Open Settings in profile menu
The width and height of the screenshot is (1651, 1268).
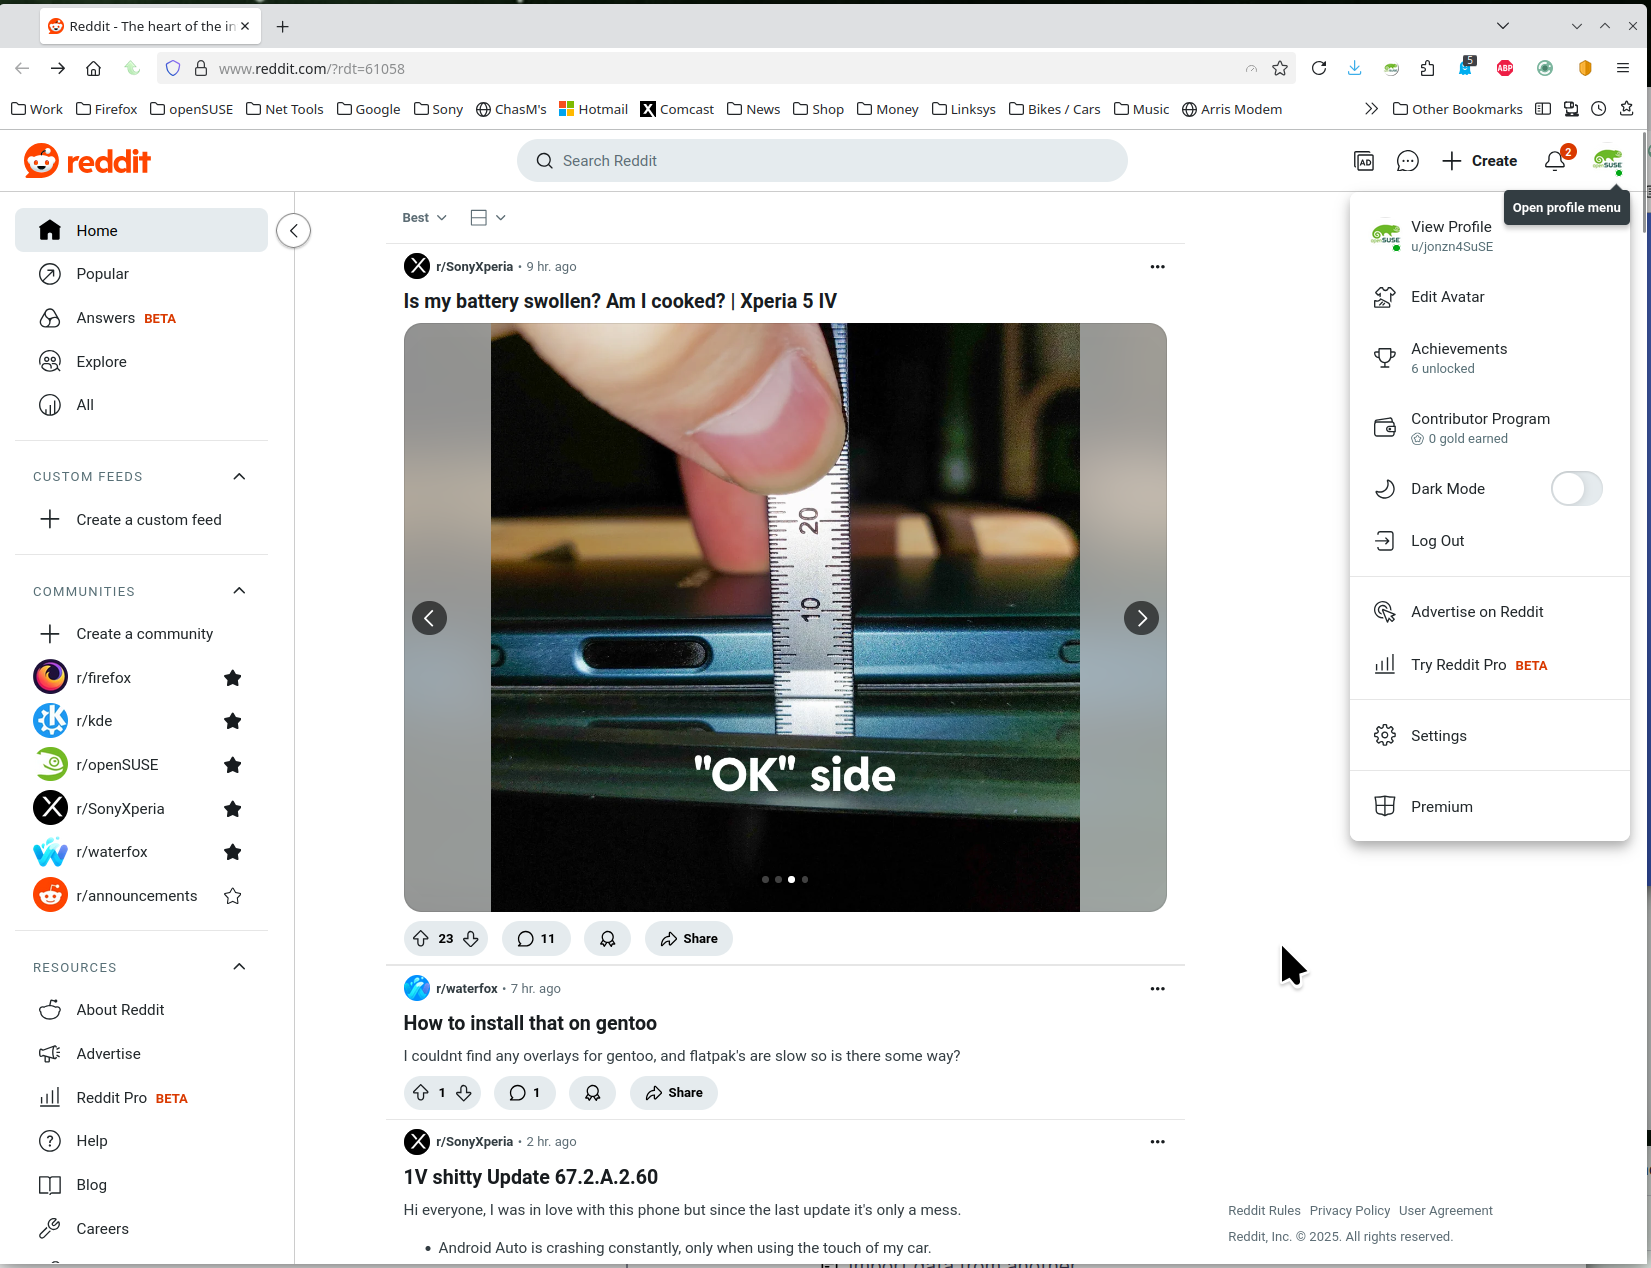point(1490,736)
